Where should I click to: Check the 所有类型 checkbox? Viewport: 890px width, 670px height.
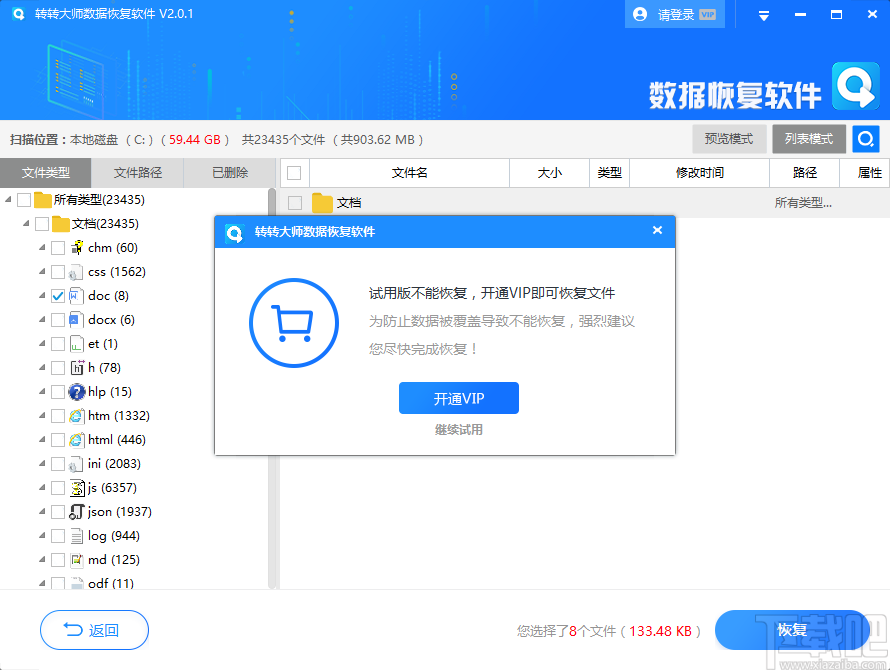[x=24, y=200]
